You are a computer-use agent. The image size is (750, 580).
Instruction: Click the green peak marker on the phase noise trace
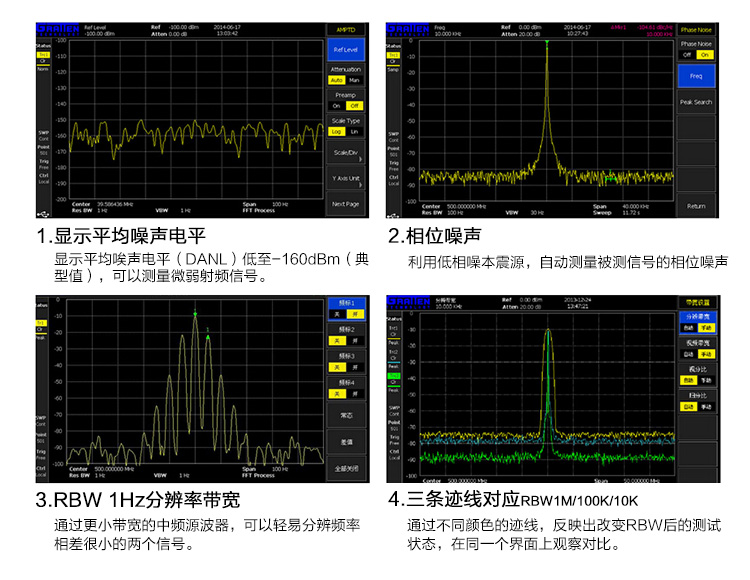tap(547, 43)
